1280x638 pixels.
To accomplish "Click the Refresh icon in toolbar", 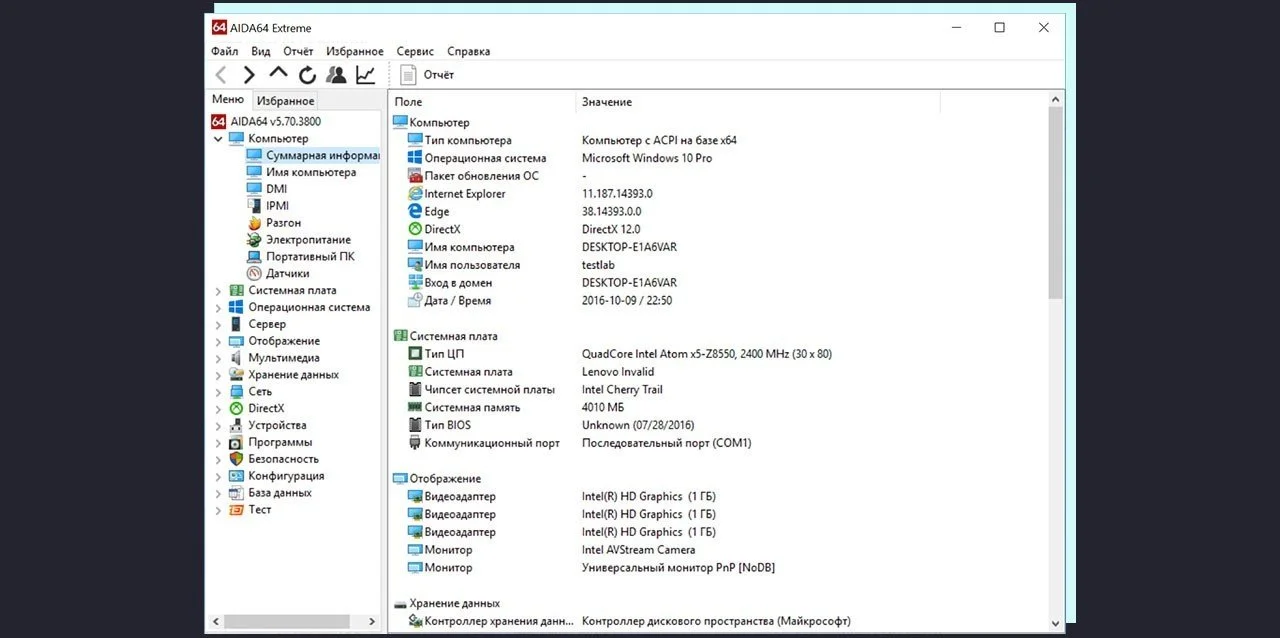I will pos(307,75).
